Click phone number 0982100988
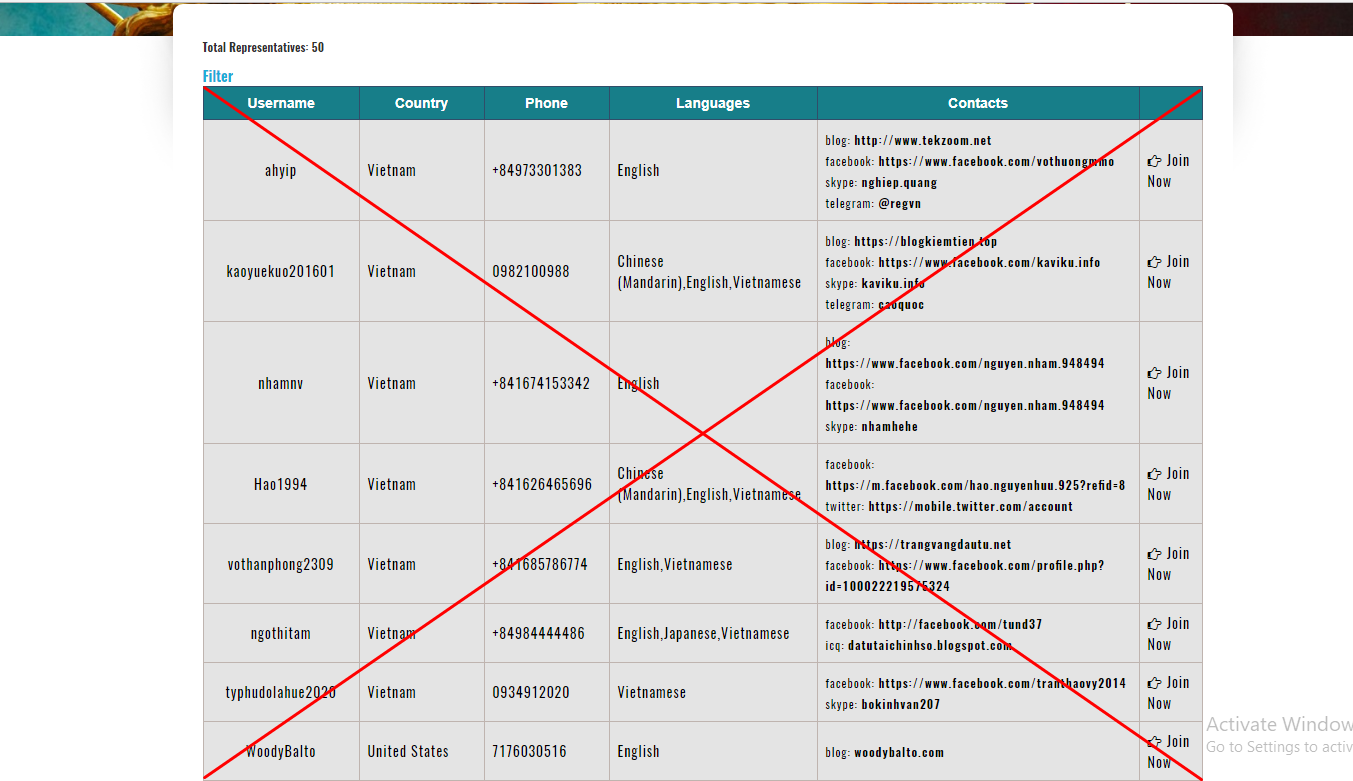 (531, 272)
